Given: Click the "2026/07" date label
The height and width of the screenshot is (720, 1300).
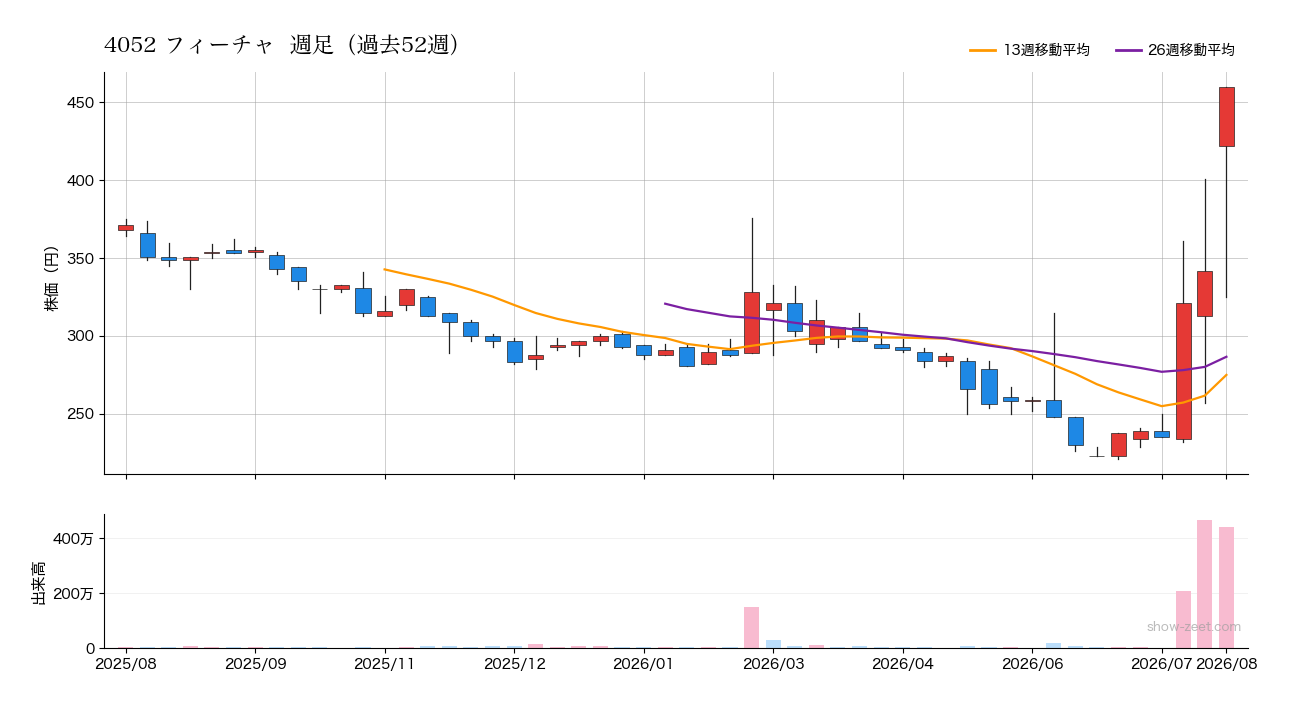Looking at the screenshot, I should [1162, 662].
